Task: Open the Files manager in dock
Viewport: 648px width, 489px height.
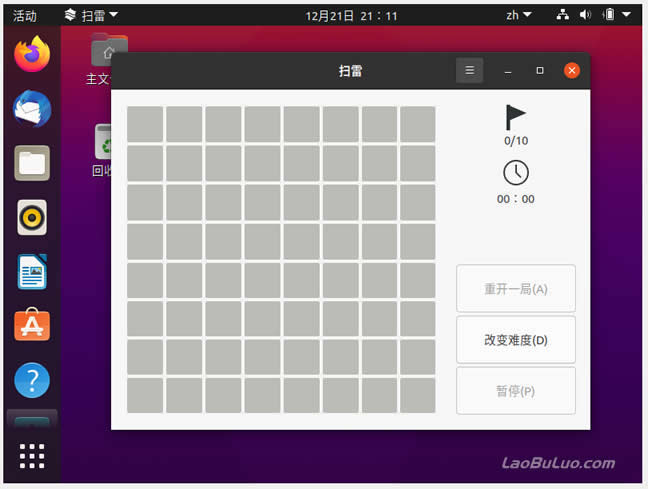Action: [32, 163]
